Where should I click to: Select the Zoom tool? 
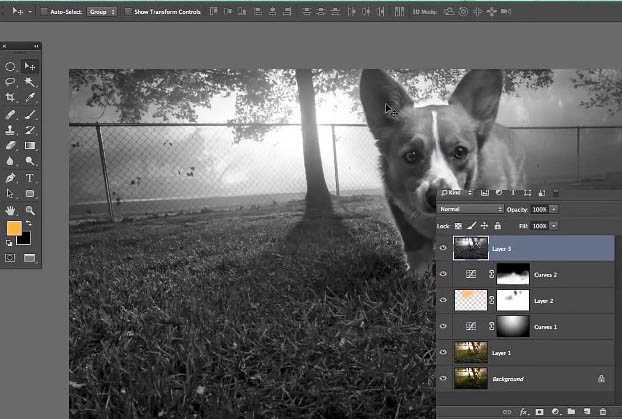pyautogui.click(x=30, y=210)
